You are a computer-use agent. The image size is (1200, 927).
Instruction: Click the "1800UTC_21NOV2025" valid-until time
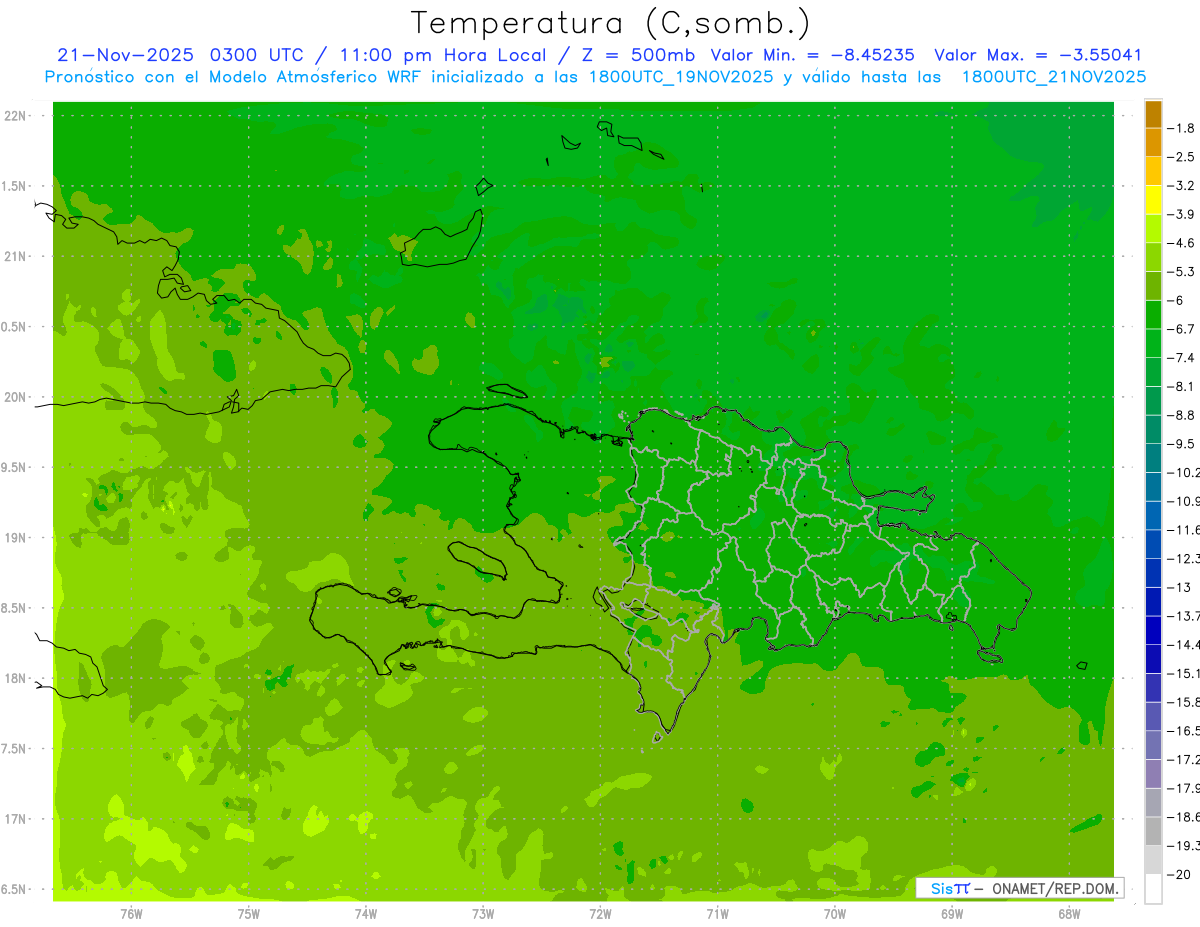click(1054, 77)
